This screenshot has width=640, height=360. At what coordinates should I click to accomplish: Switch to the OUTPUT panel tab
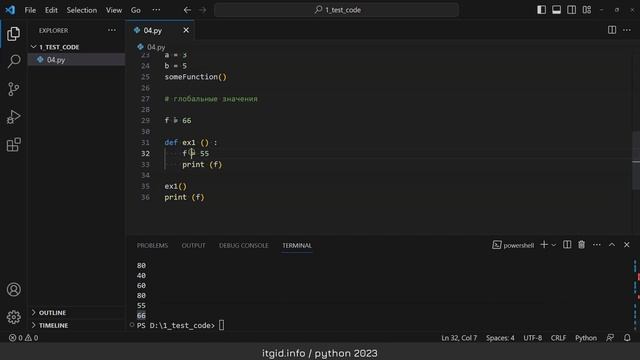(x=193, y=245)
